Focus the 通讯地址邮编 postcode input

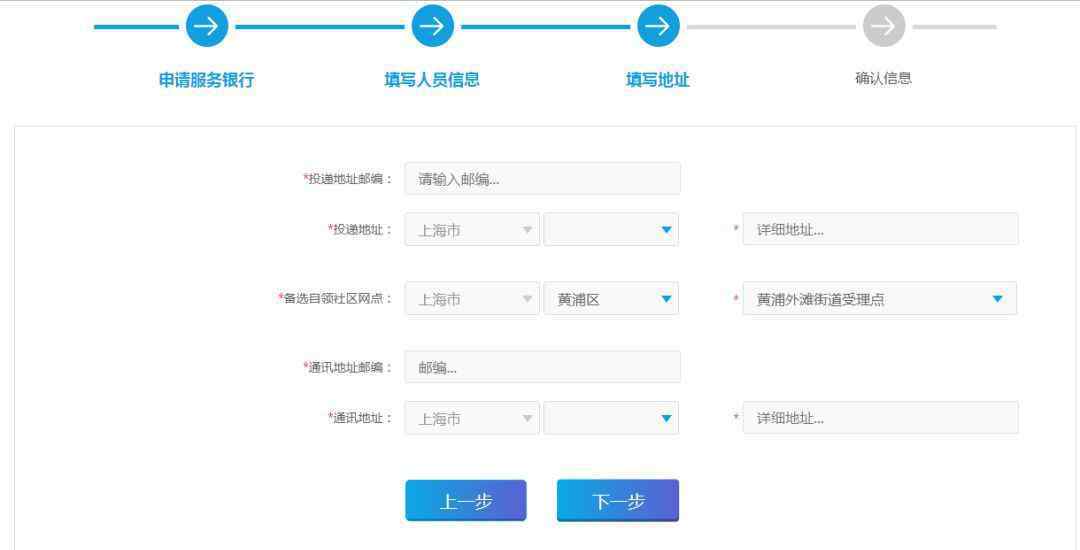[543, 367]
